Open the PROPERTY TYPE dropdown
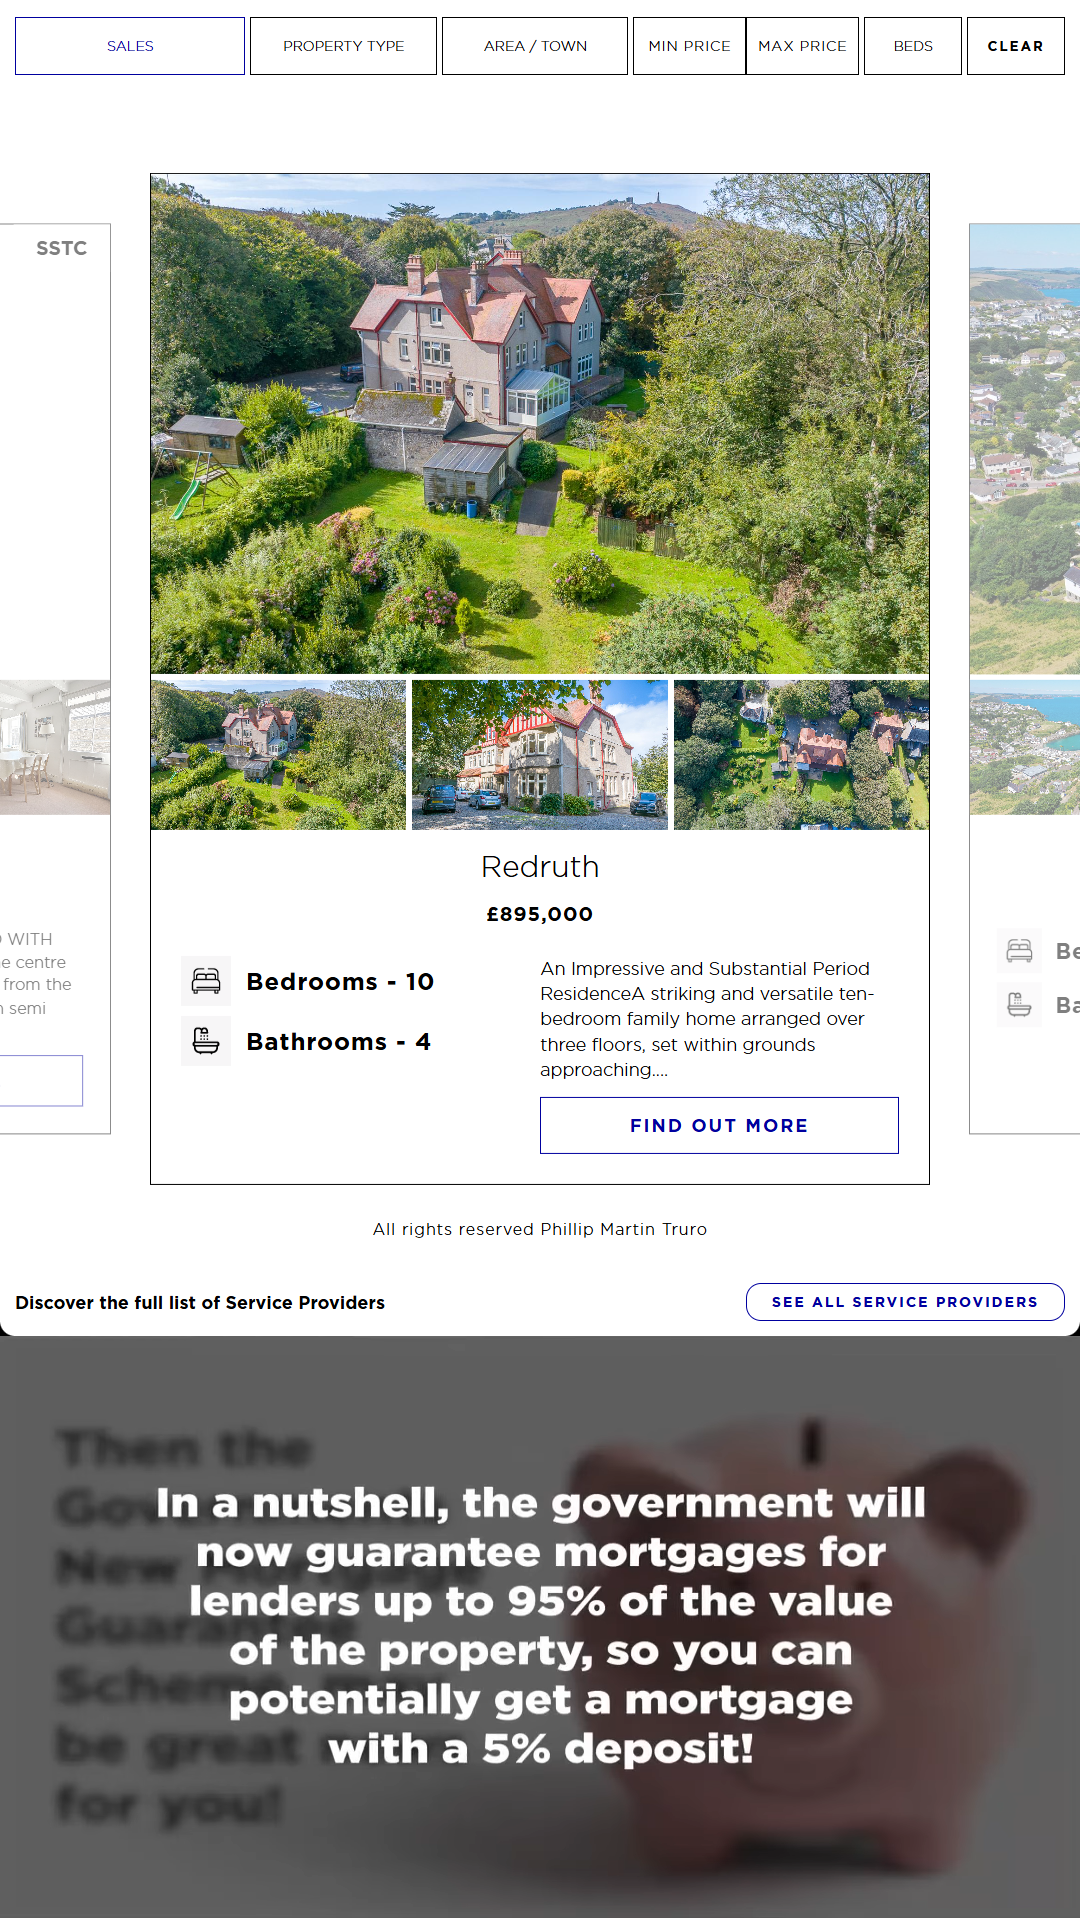Image resolution: width=1080 pixels, height=1920 pixels. click(343, 46)
